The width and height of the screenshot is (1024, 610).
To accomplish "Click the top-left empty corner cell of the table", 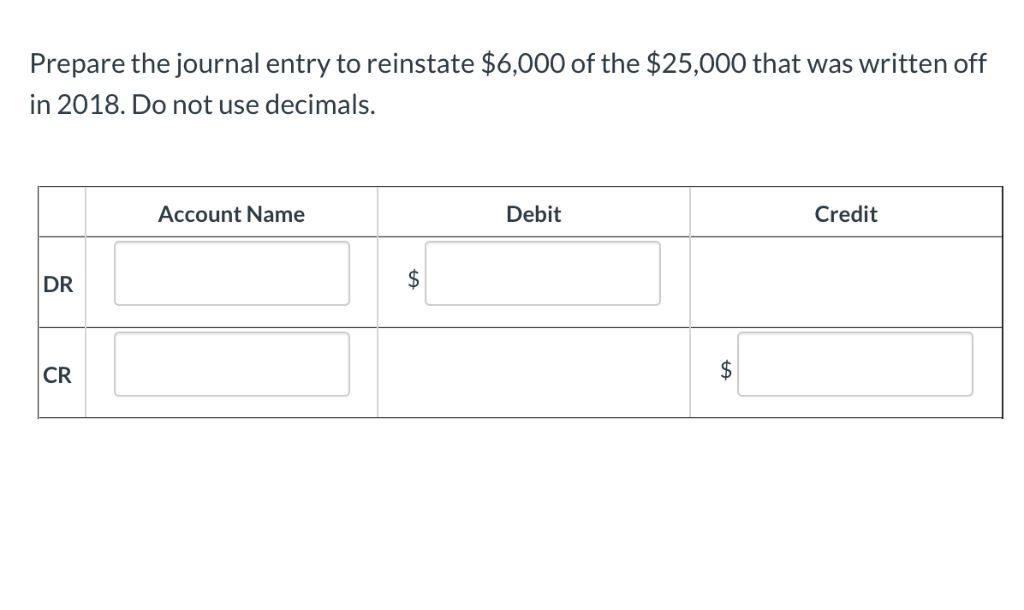I will tap(60, 213).
